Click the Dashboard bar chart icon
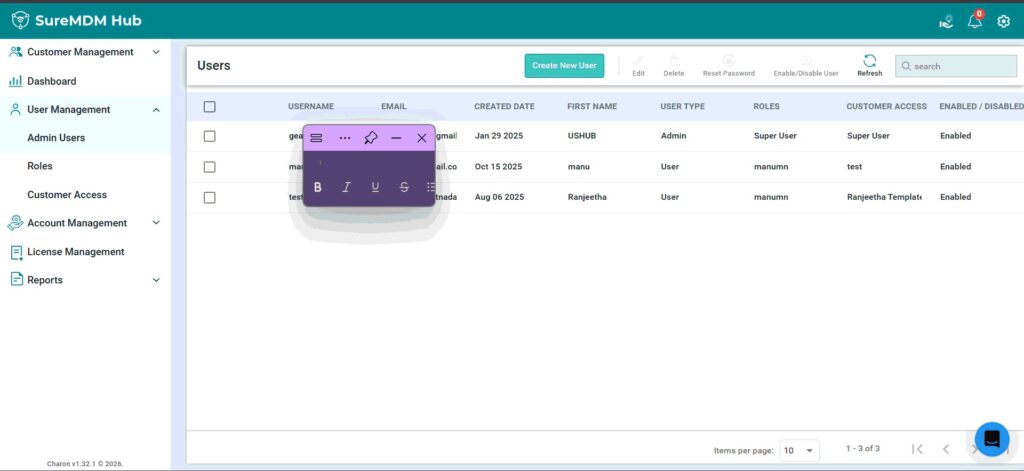Viewport: 1024px width, 471px height. click(15, 81)
